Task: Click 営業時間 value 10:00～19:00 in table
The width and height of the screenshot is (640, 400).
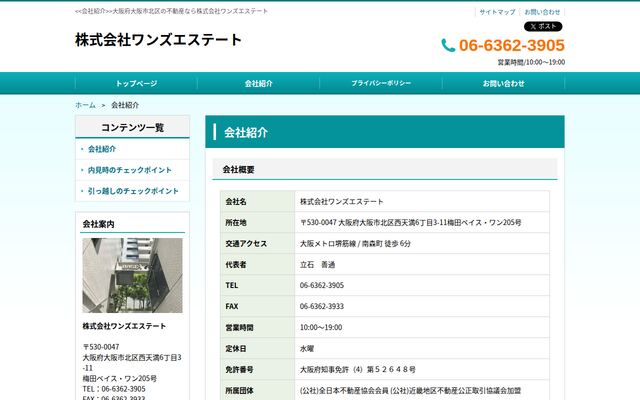Action: click(x=321, y=327)
